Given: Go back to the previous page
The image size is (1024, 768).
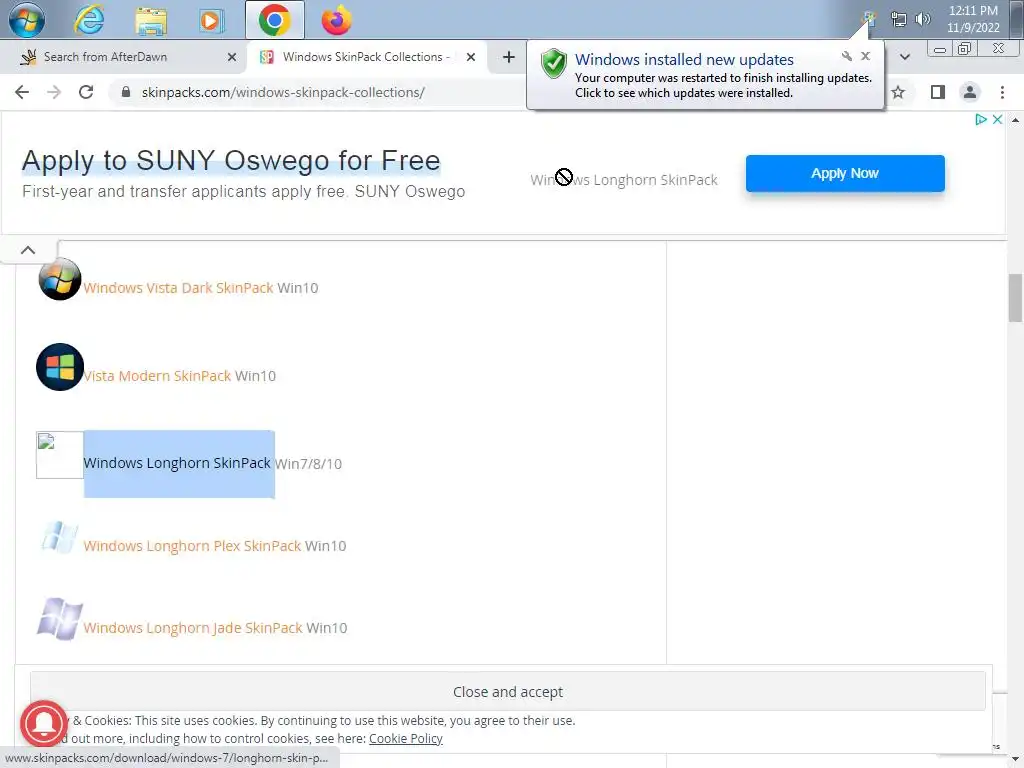Looking at the screenshot, I should [22, 92].
